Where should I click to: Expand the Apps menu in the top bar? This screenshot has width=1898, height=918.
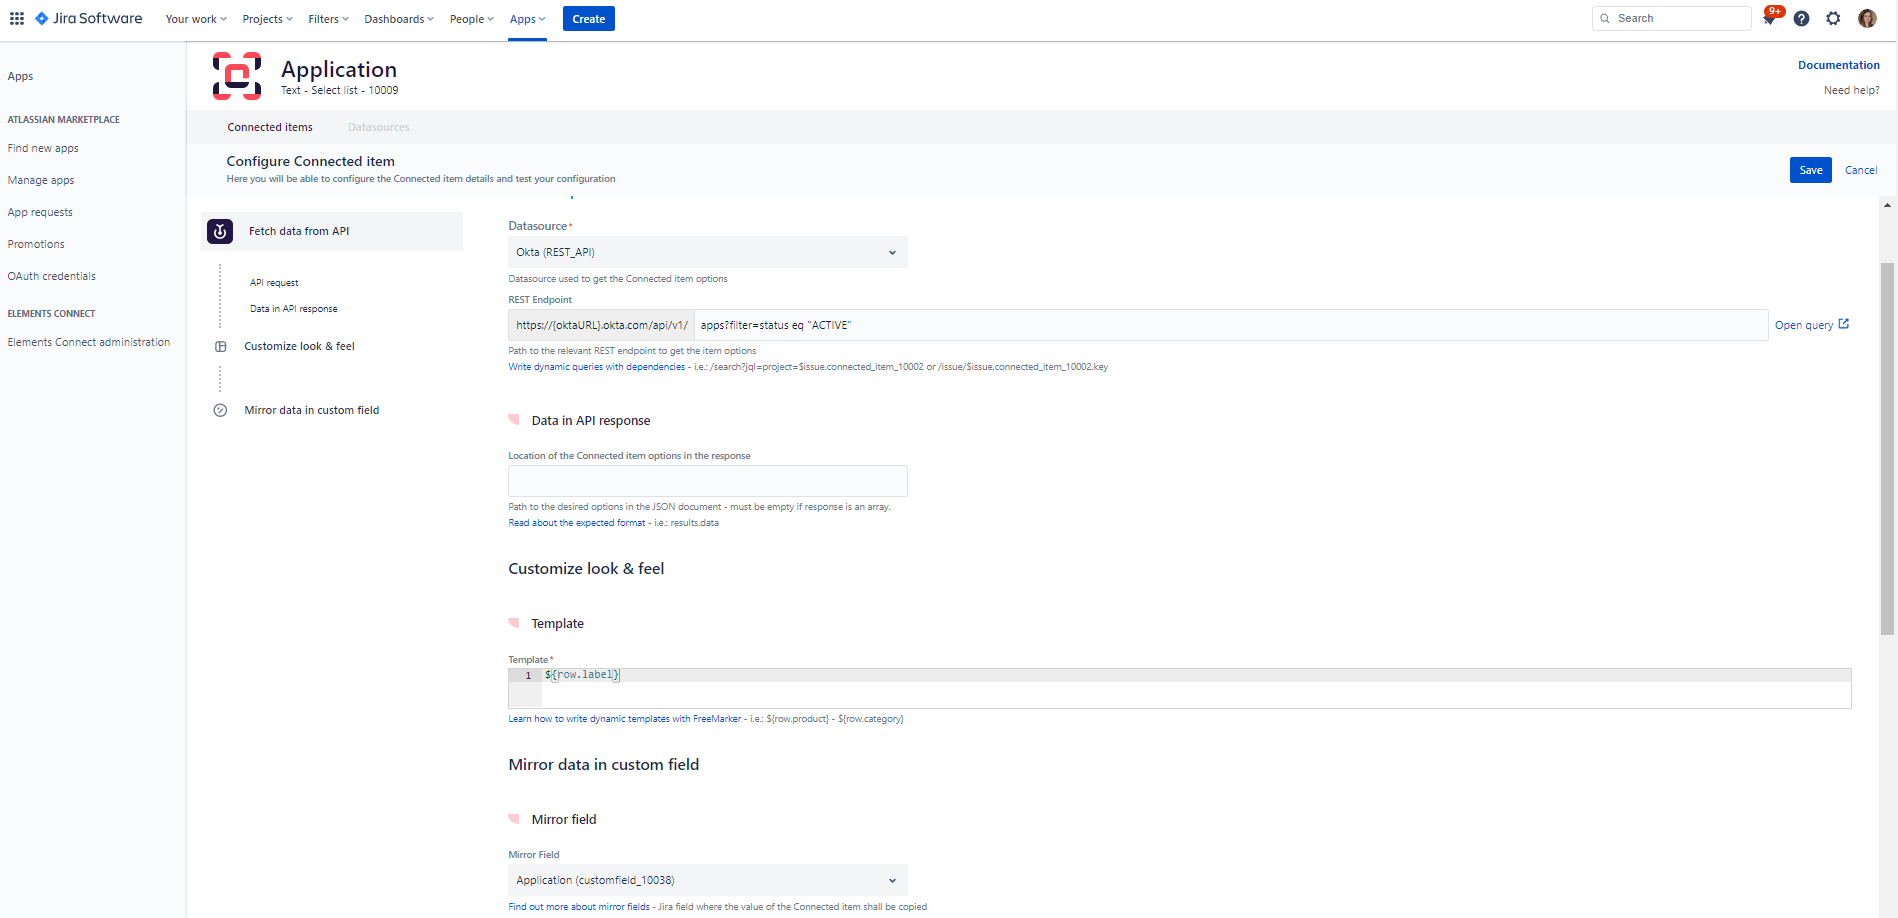tap(527, 18)
